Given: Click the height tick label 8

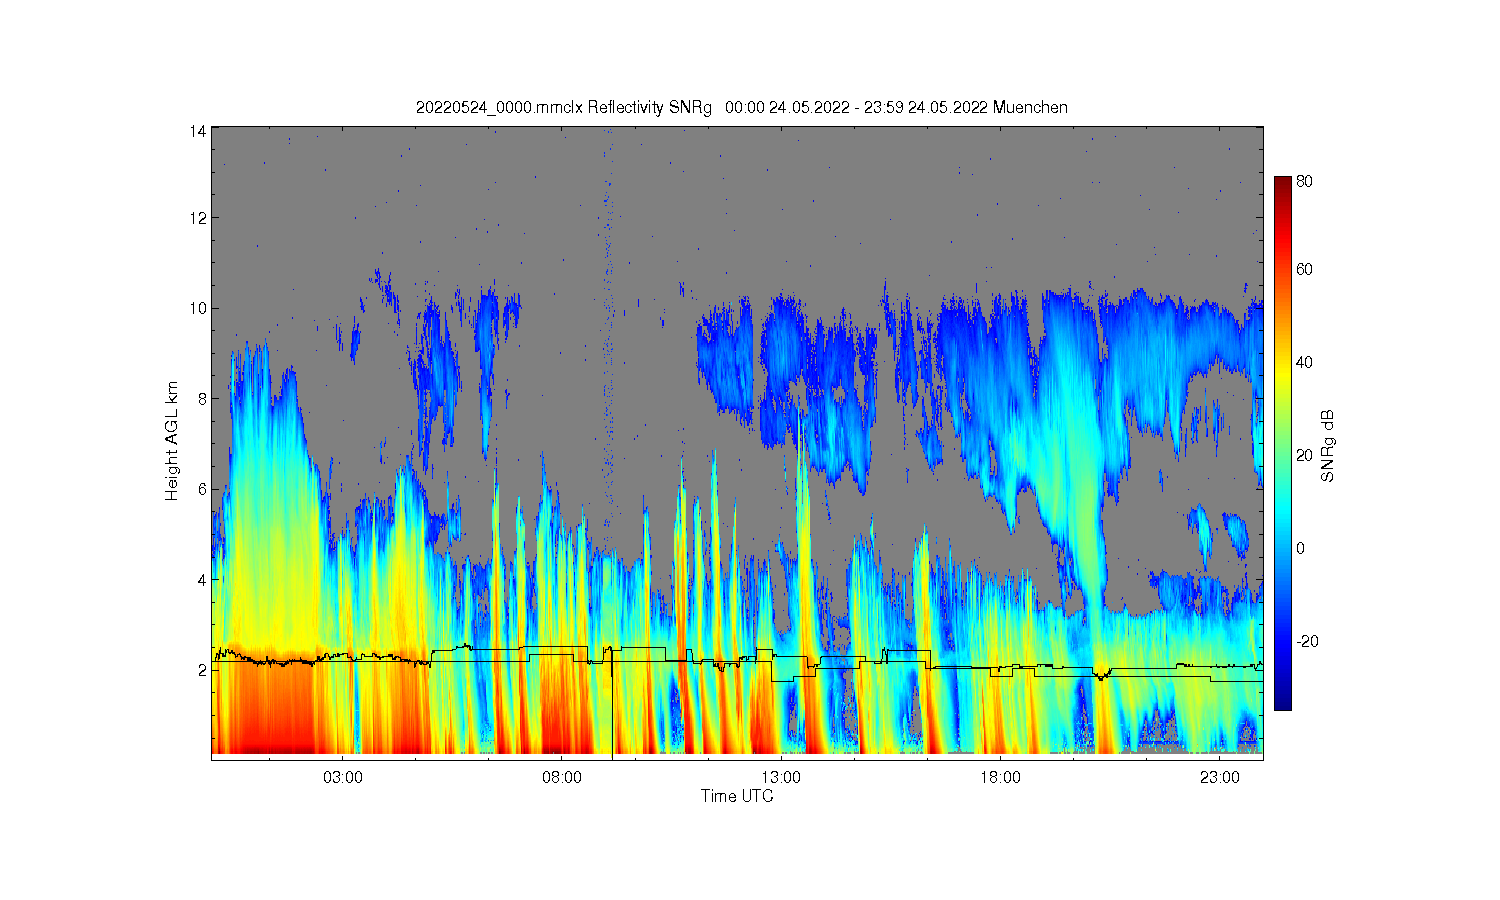Looking at the screenshot, I should (202, 399).
